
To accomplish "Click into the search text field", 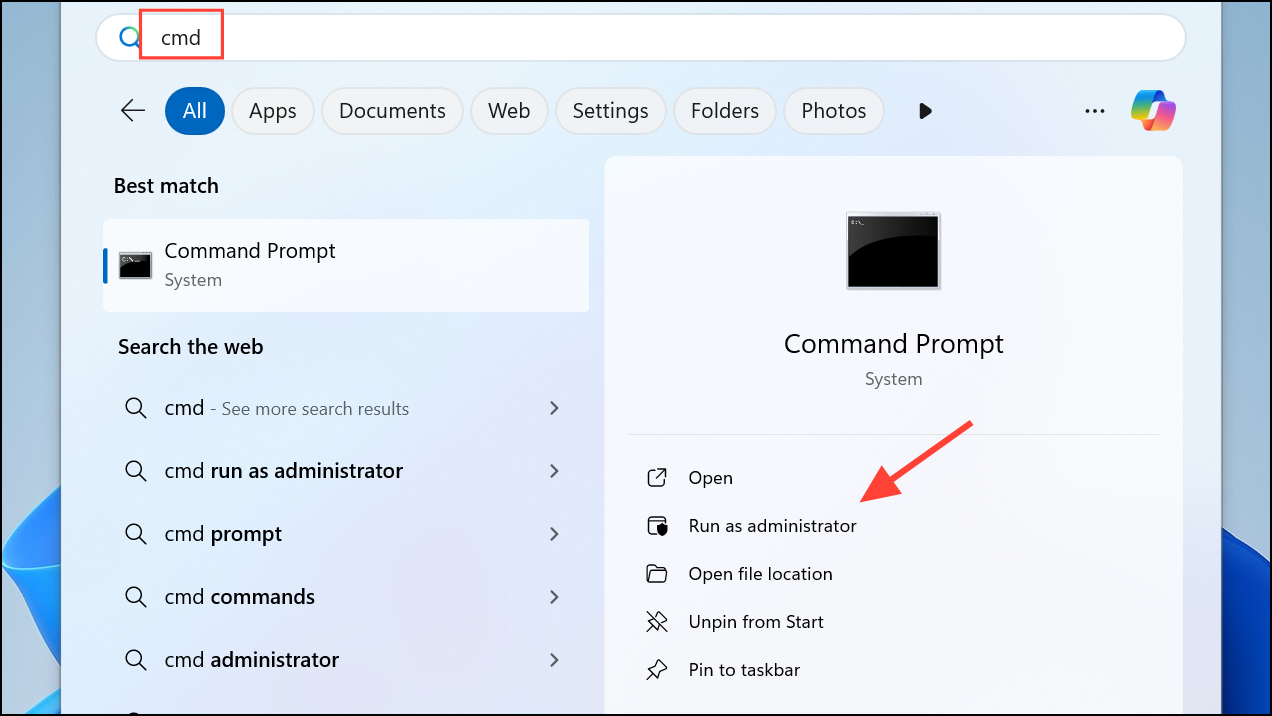I will 660,38.
